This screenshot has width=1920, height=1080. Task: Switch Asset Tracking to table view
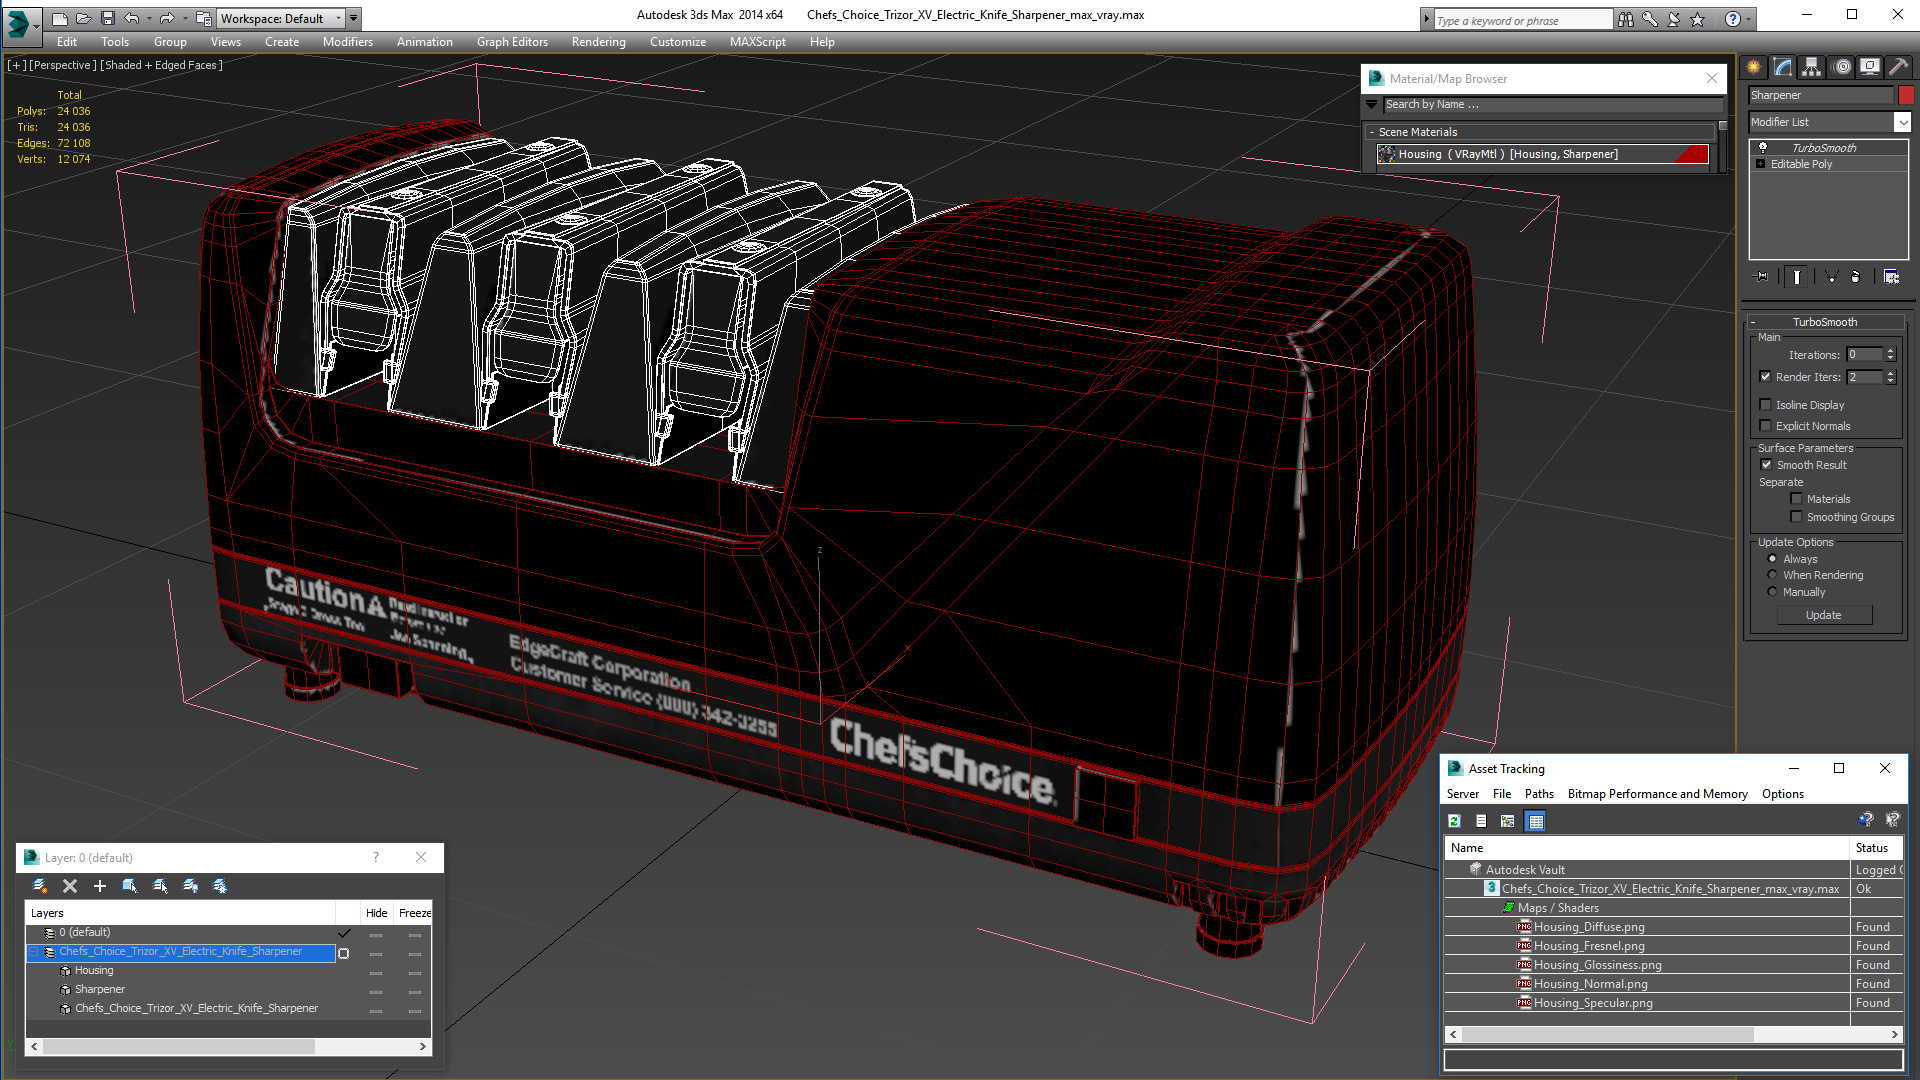(1536, 821)
